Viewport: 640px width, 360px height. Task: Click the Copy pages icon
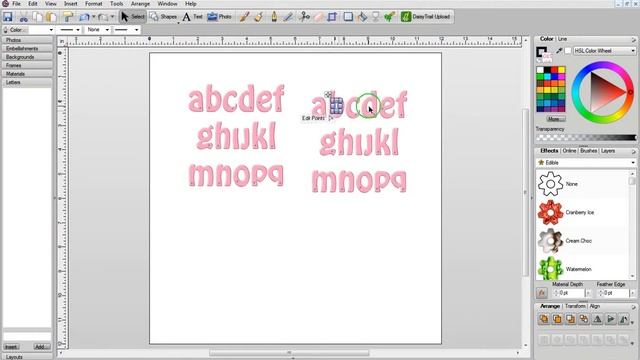(37, 17)
